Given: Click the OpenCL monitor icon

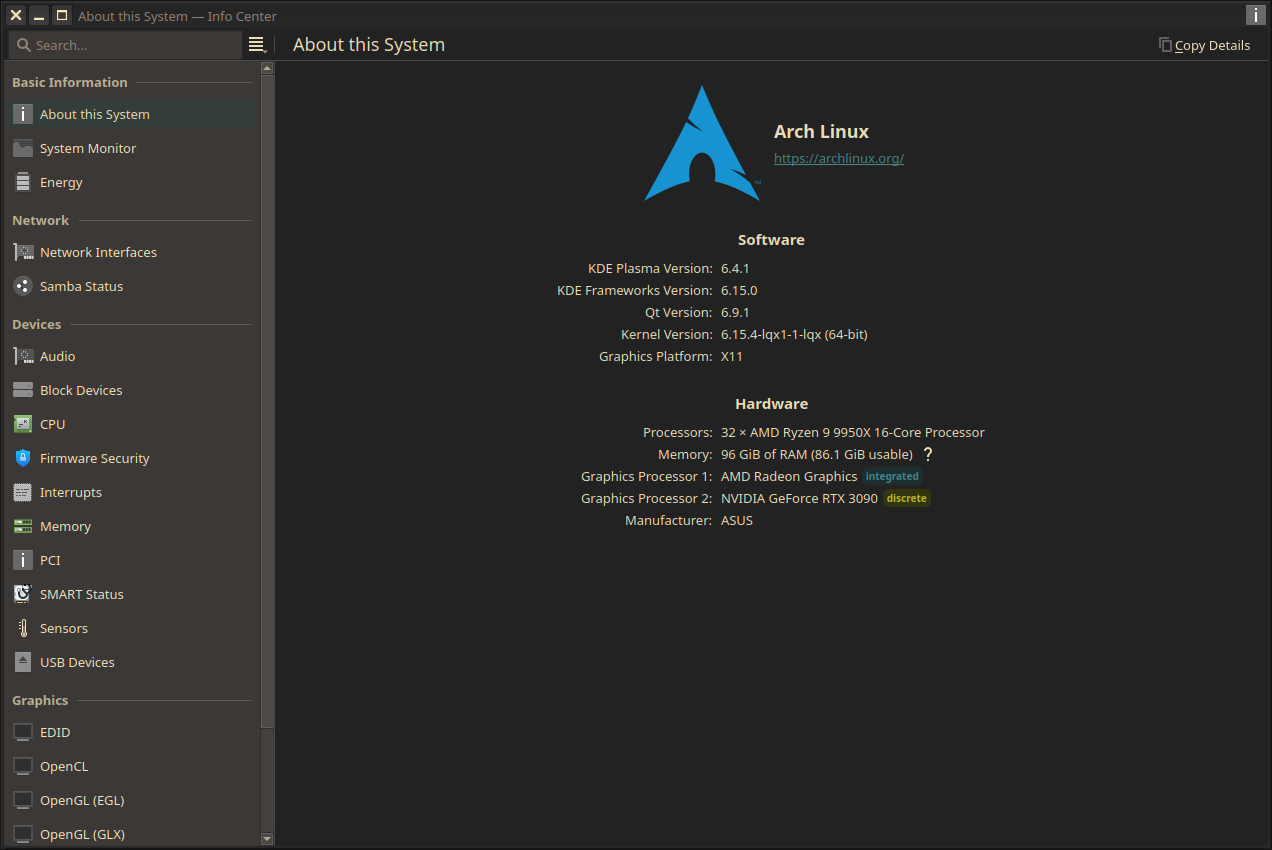Looking at the screenshot, I should point(23,766).
